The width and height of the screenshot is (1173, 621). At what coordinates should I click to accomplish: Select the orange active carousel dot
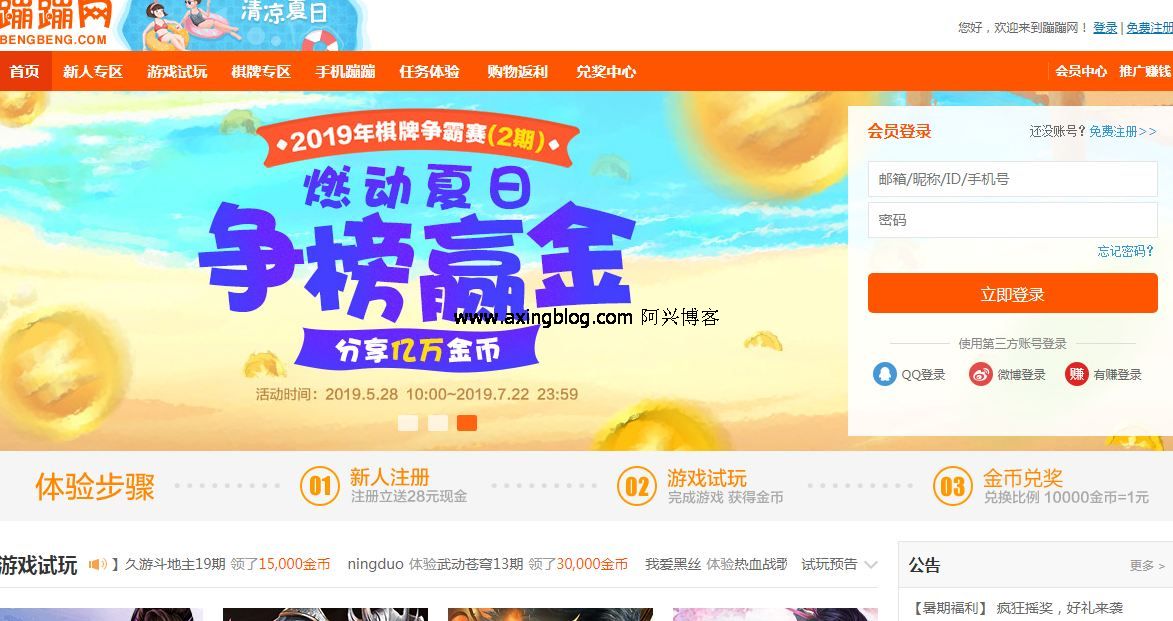pos(467,423)
